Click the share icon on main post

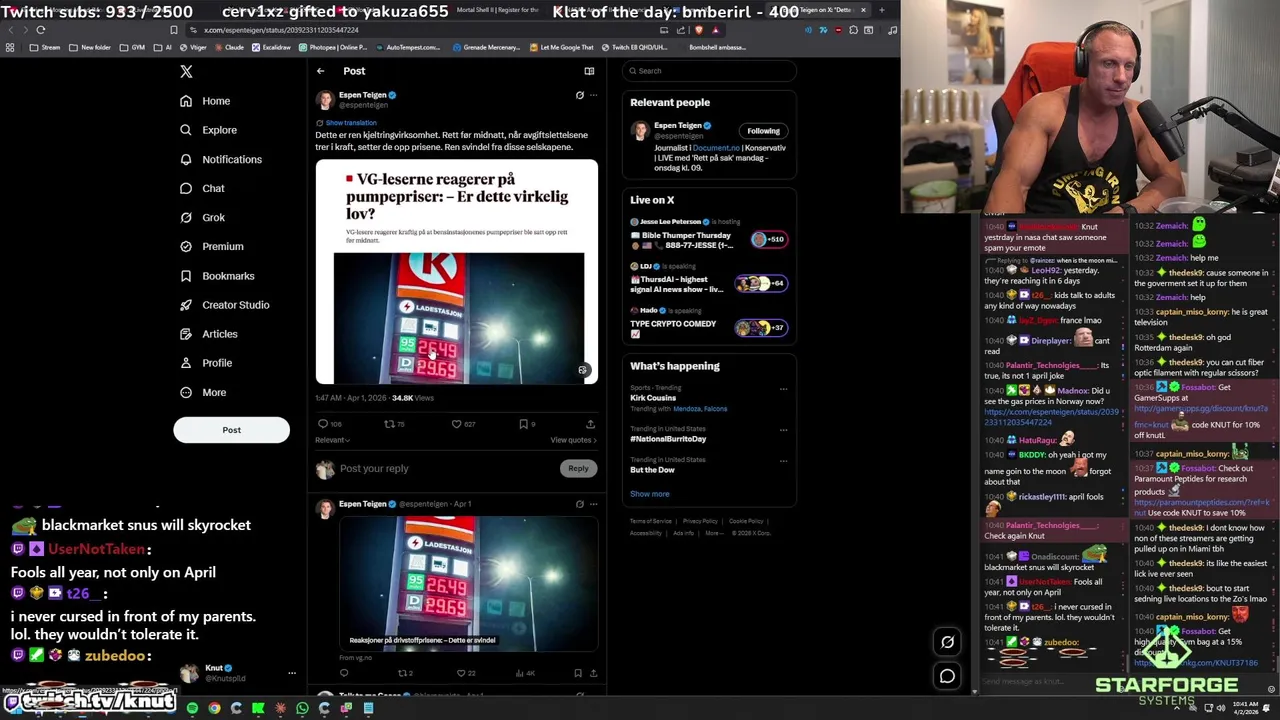pyautogui.click(x=590, y=424)
